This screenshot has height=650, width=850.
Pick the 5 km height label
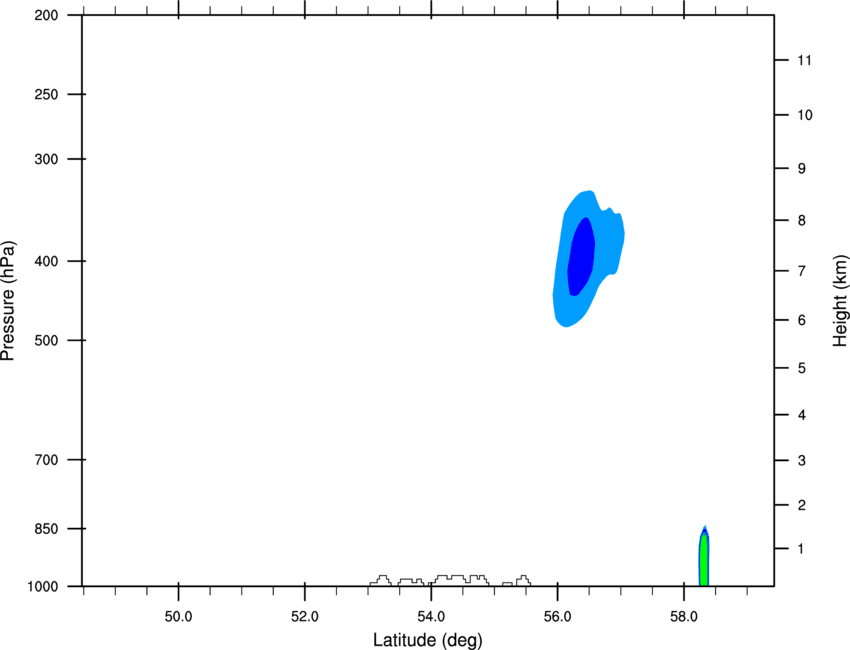(x=802, y=369)
